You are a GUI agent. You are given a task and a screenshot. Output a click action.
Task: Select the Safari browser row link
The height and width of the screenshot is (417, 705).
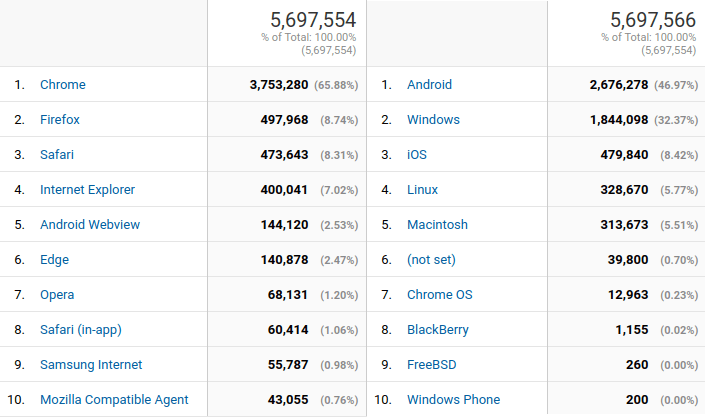pos(57,155)
